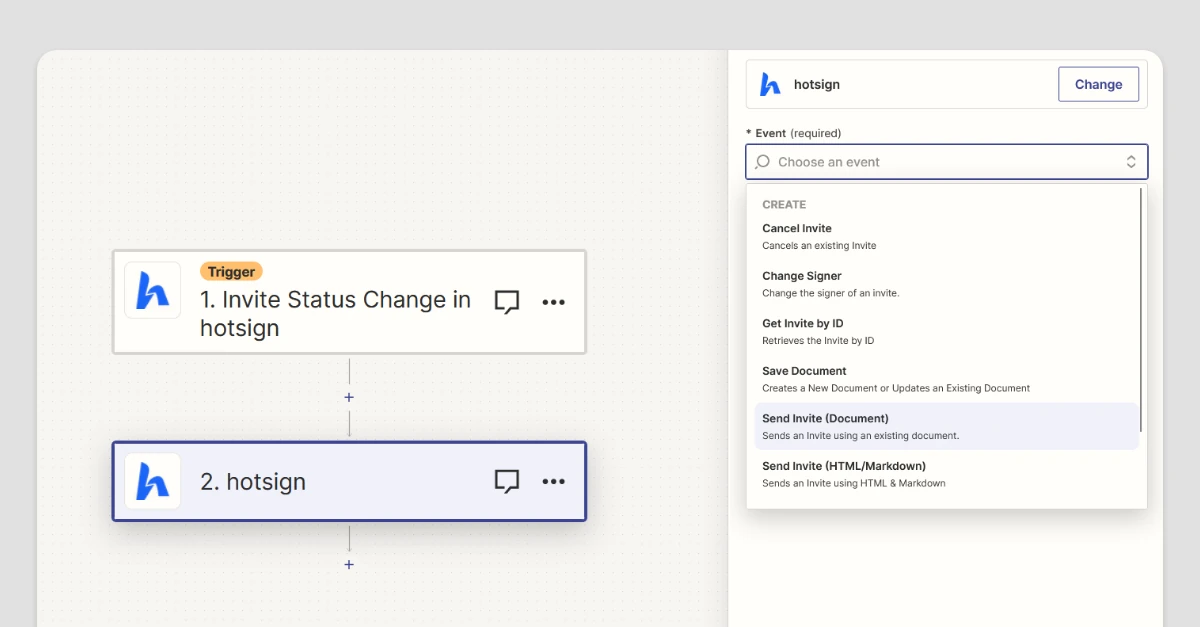Click search magnifier in event field
Screen dimensions: 1200x627
coord(762,162)
